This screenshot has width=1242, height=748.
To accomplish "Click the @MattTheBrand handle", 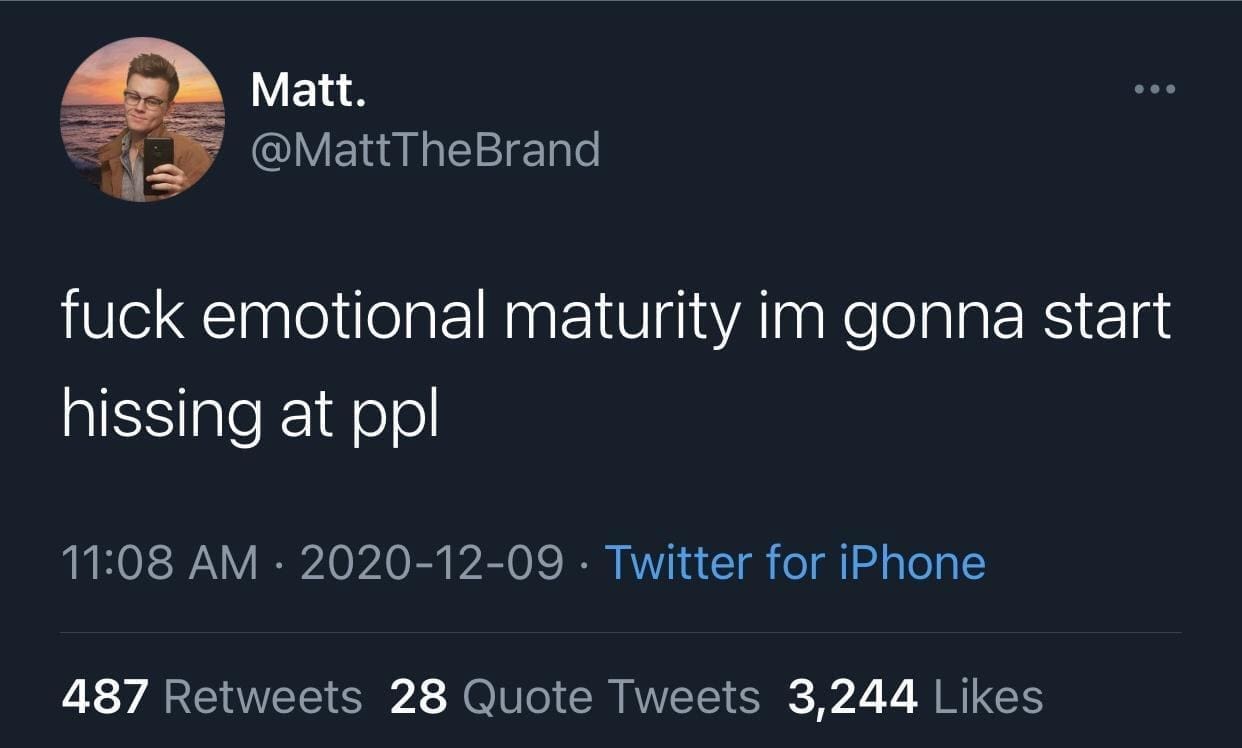I will 424,150.
